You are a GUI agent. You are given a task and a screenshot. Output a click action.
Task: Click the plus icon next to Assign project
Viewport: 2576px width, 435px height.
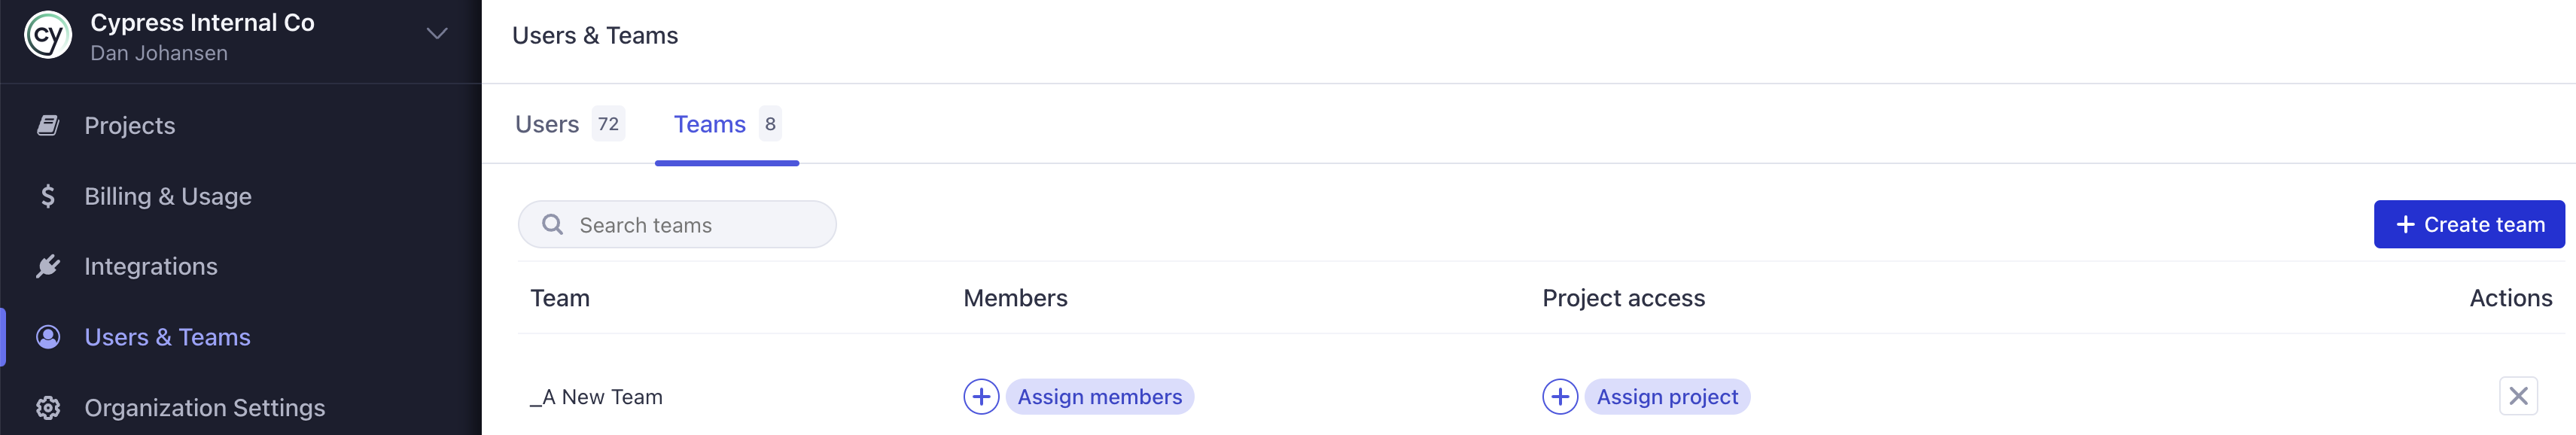[1560, 396]
